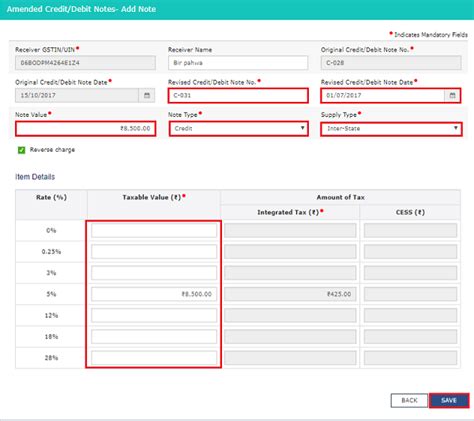Click the Note Value label
The height and width of the screenshot is (421, 474).
tap(31, 115)
